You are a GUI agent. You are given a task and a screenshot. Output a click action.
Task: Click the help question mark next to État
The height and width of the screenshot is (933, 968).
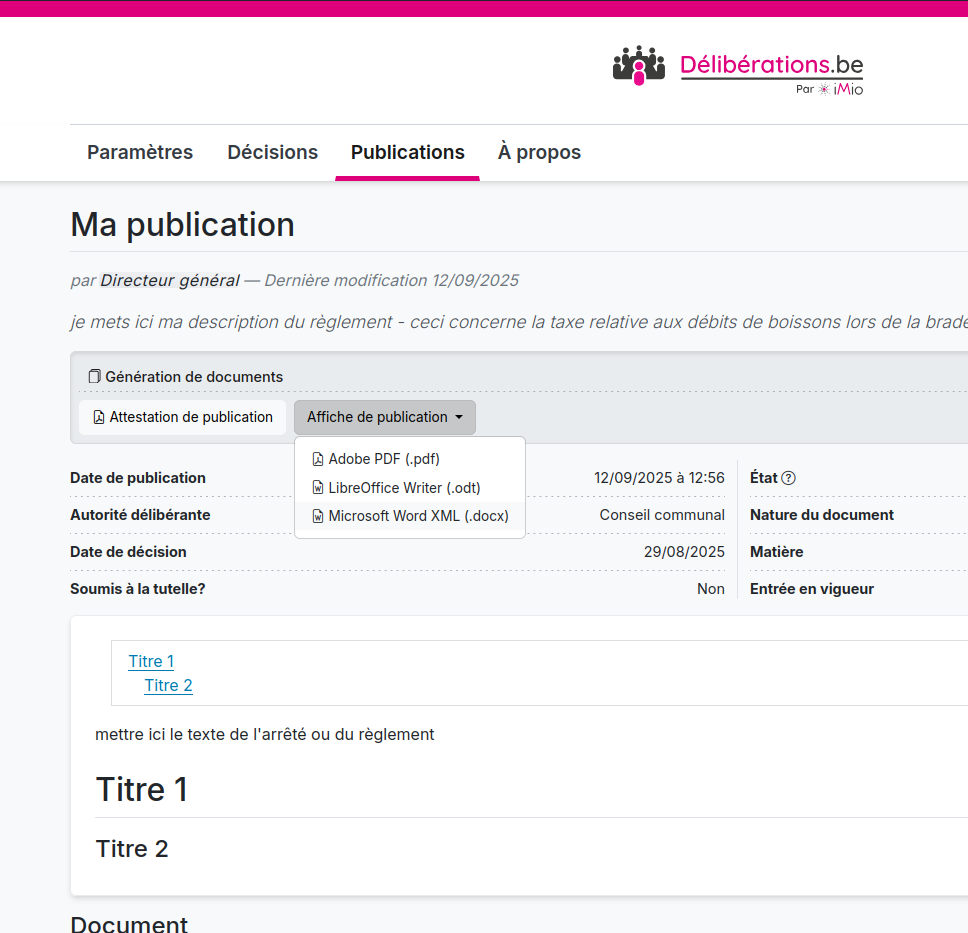click(788, 478)
